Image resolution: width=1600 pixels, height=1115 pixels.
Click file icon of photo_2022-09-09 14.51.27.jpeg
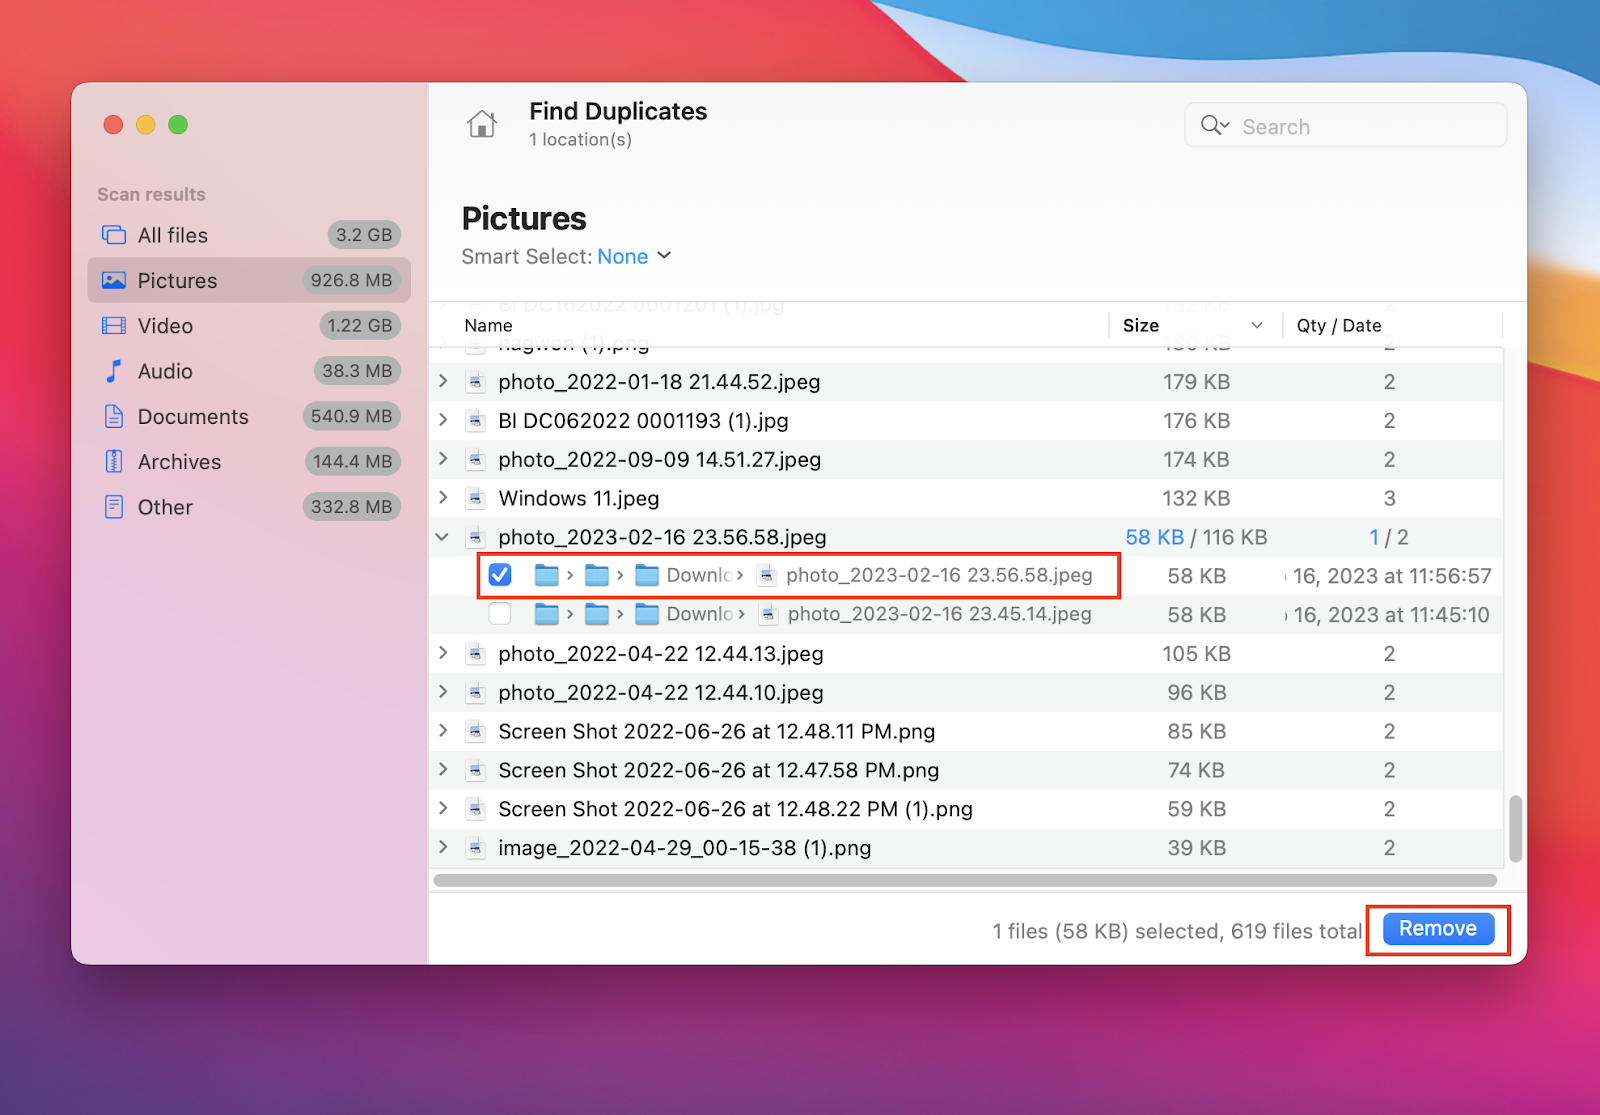click(476, 459)
